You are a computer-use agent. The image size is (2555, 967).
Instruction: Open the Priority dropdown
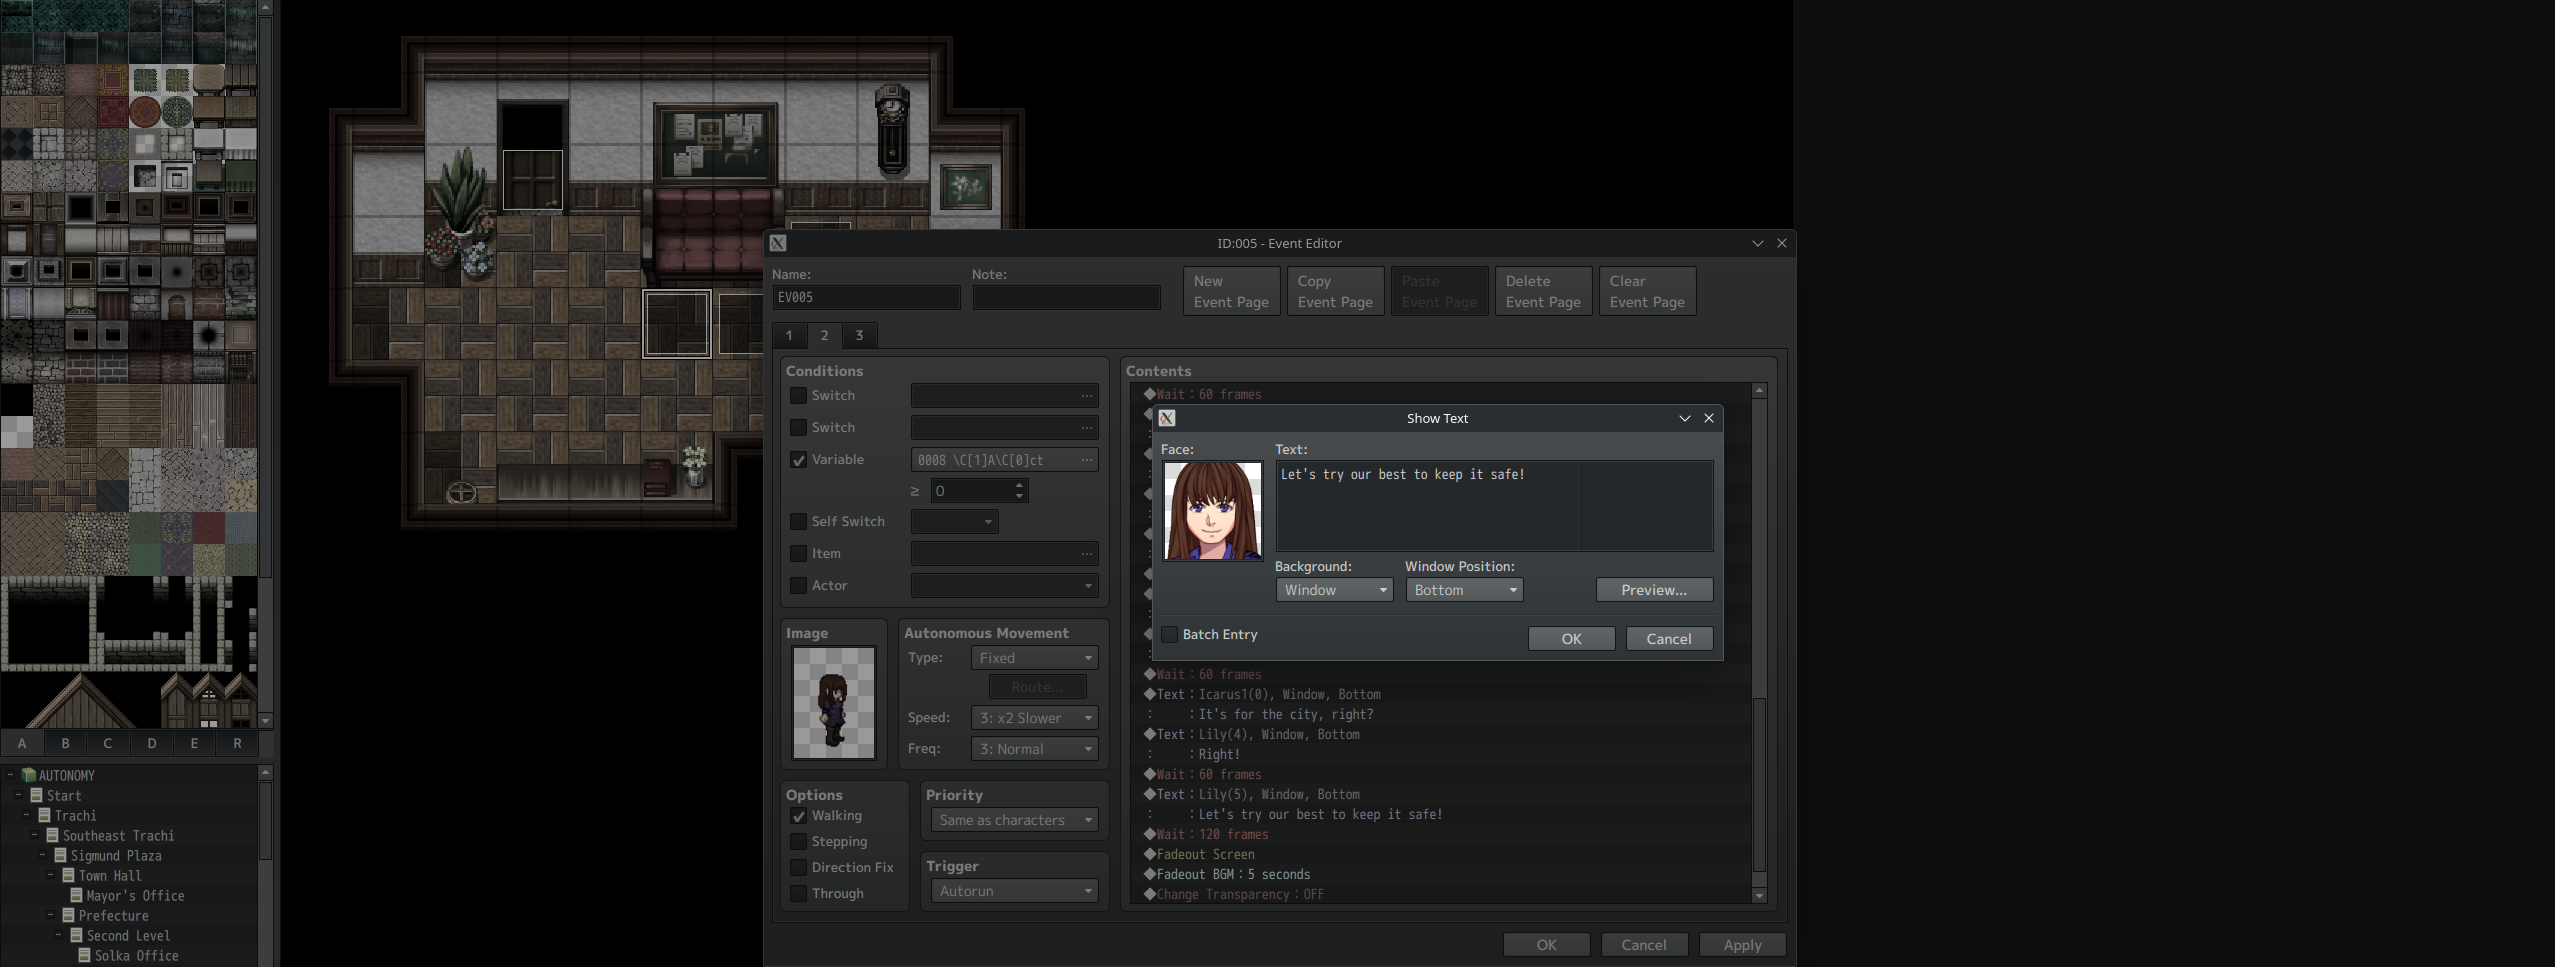(x=1014, y=820)
